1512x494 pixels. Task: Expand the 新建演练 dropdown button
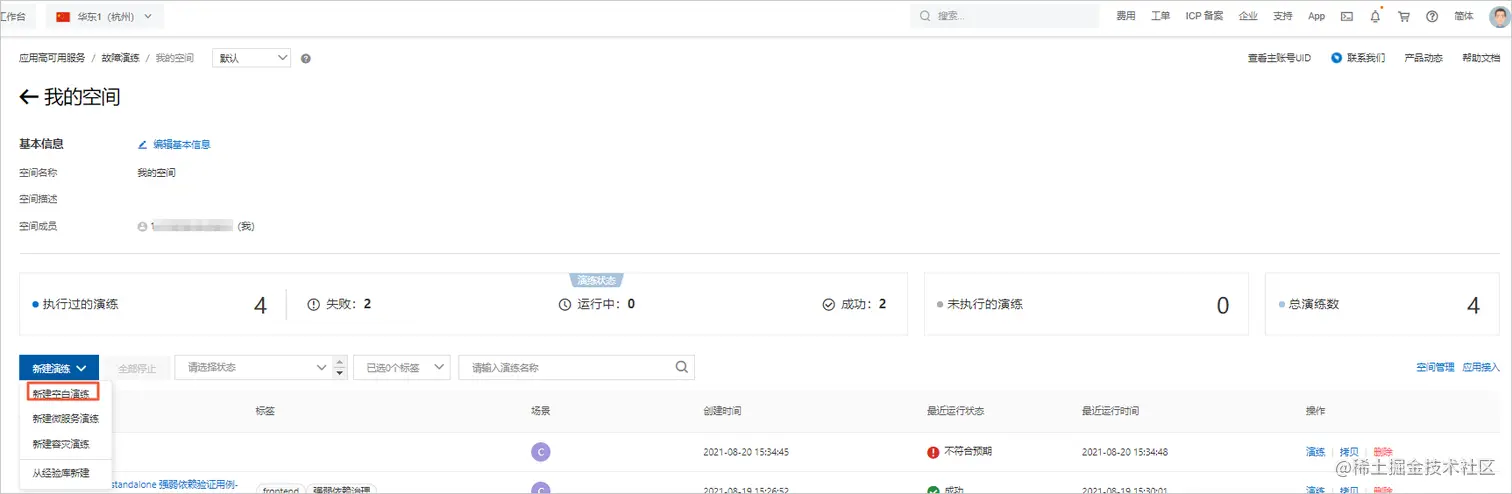click(59, 367)
